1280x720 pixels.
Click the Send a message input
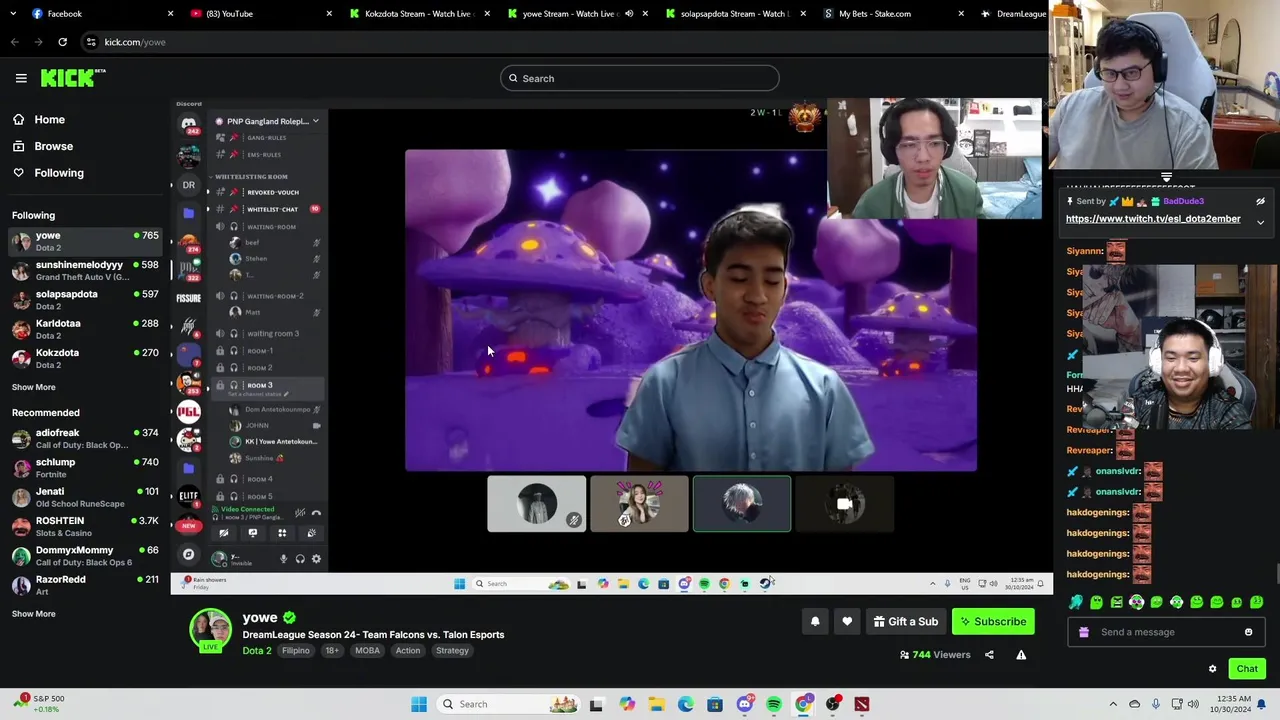(1165, 632)
